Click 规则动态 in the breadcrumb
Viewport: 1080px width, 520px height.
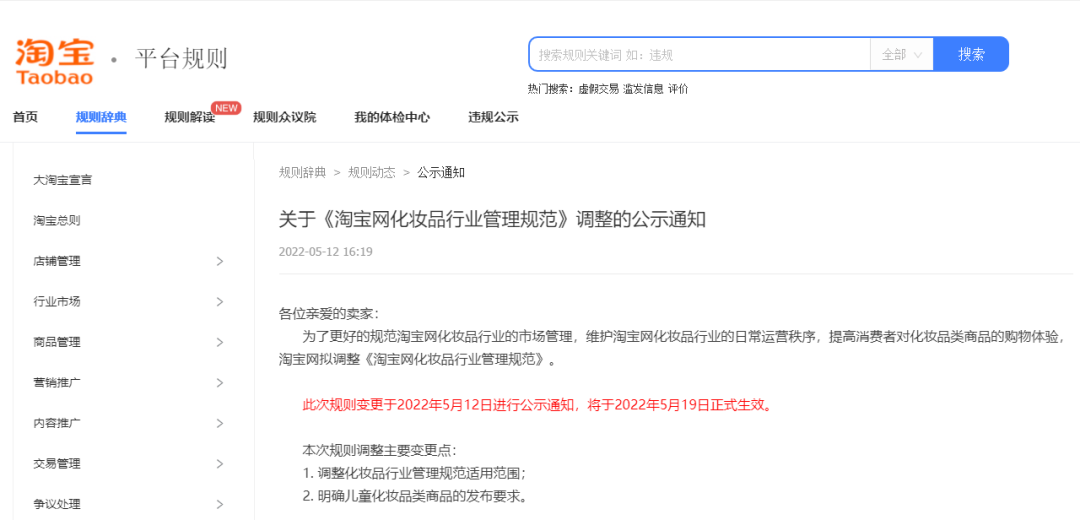point(371,172)
